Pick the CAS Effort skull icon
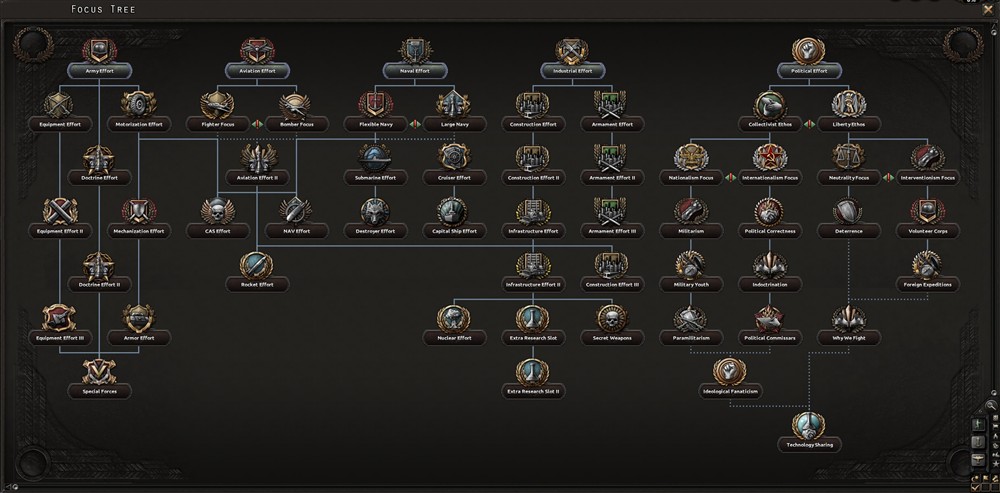This screenshot has width=1000, height=493. (217, 211)
